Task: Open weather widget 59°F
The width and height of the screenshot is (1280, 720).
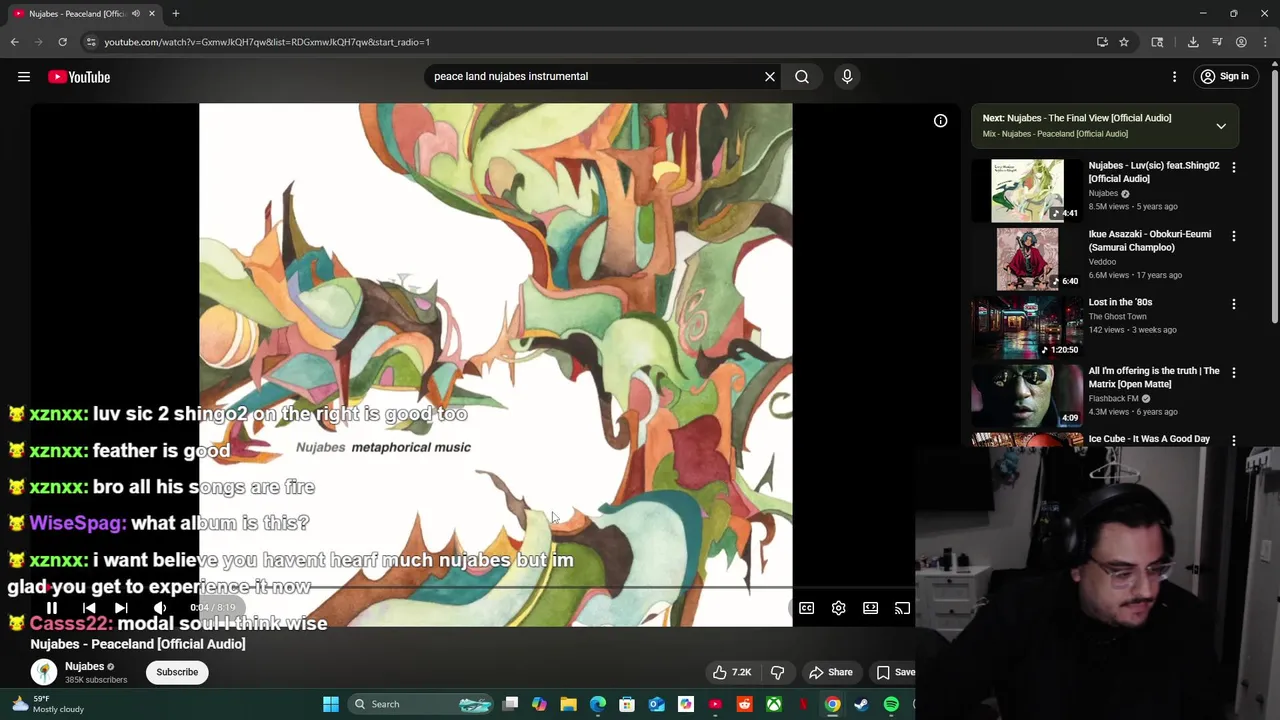Action: click(x=48, y=704)
